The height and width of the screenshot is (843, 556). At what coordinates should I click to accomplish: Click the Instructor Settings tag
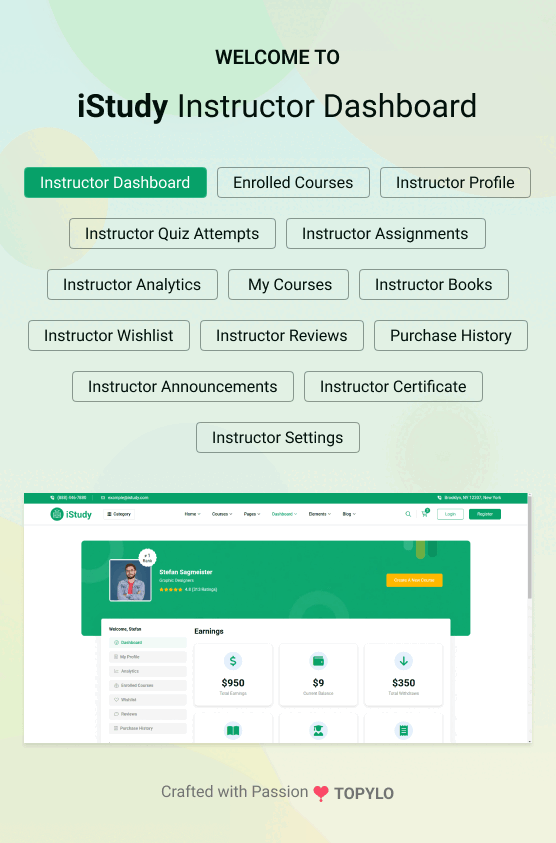coord(277,438)
